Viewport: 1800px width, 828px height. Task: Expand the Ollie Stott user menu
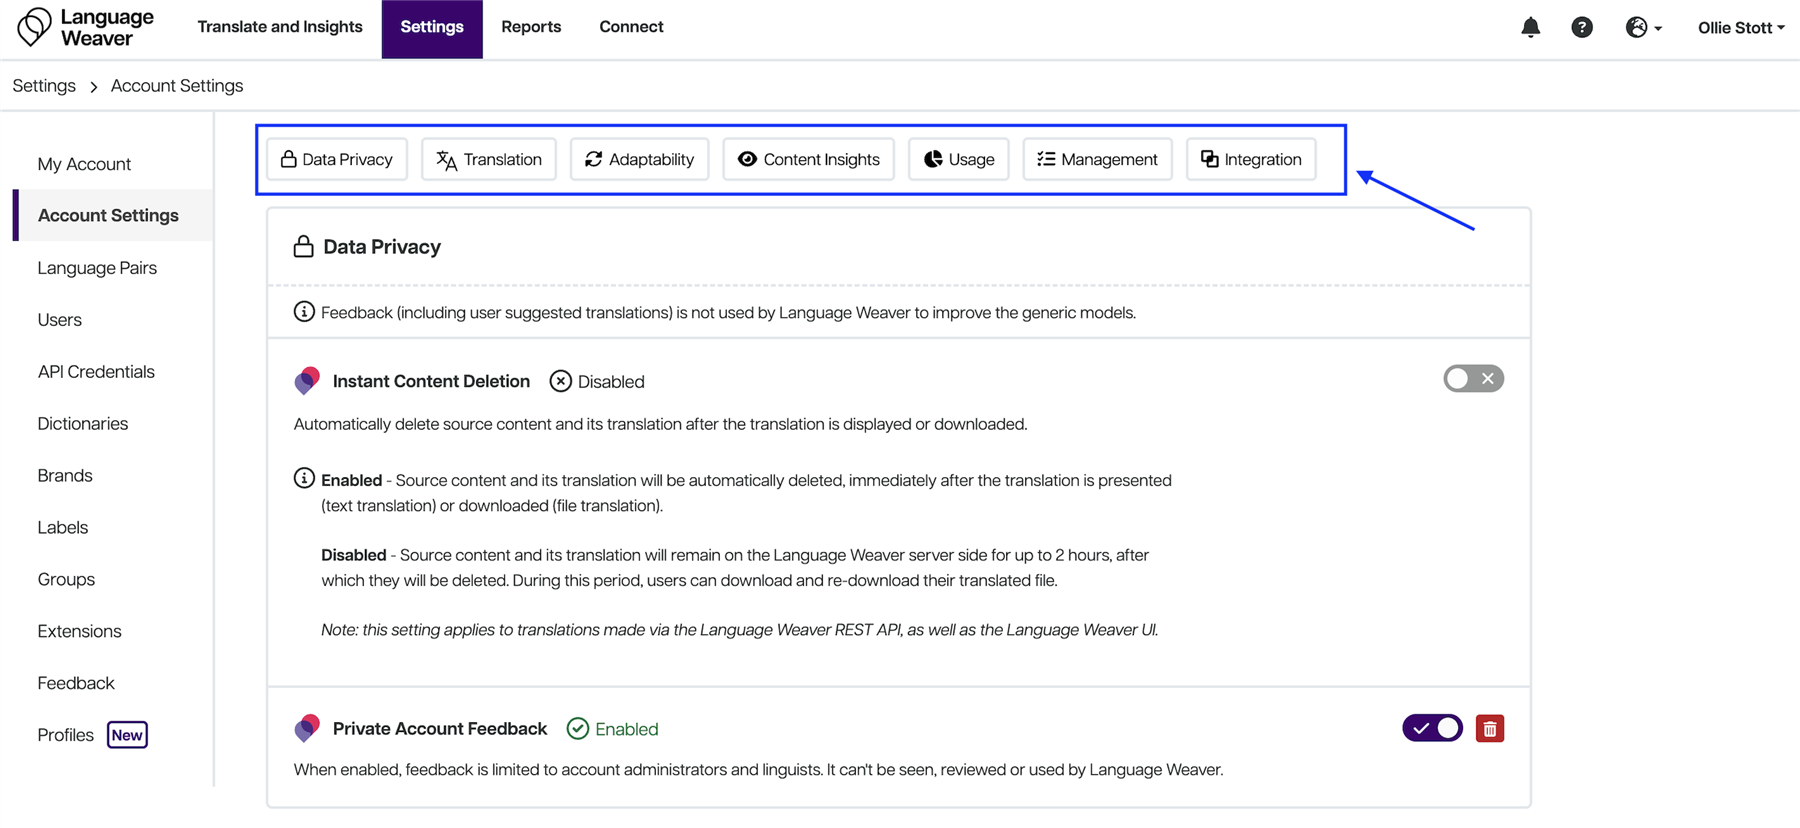click(1740, 28)
